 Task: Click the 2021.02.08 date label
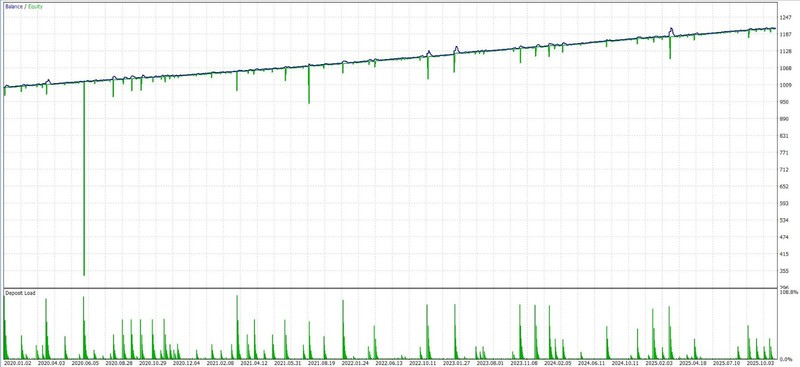click(x=220, y=363)
